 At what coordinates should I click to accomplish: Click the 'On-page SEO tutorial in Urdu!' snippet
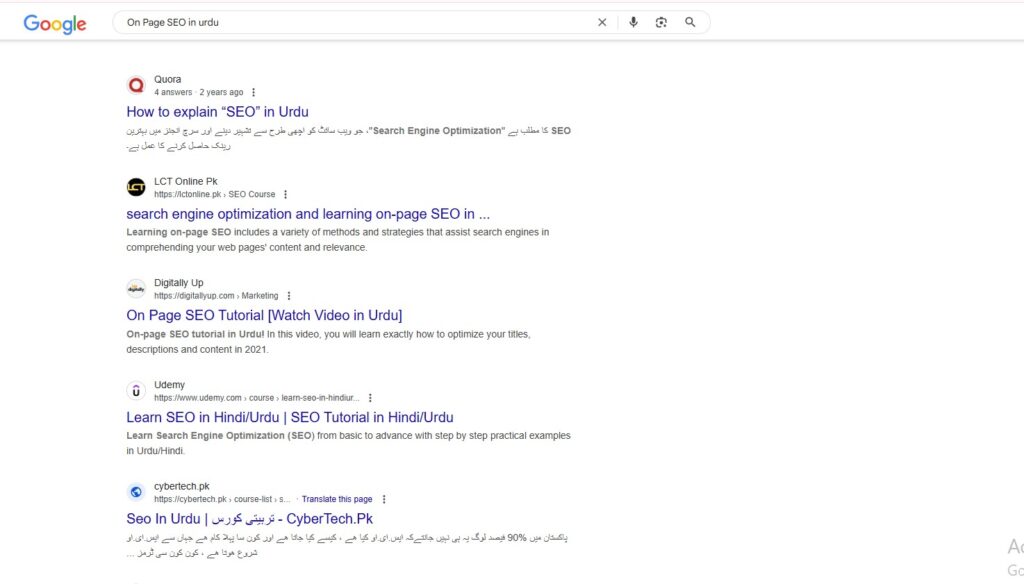tap(328, 342)
